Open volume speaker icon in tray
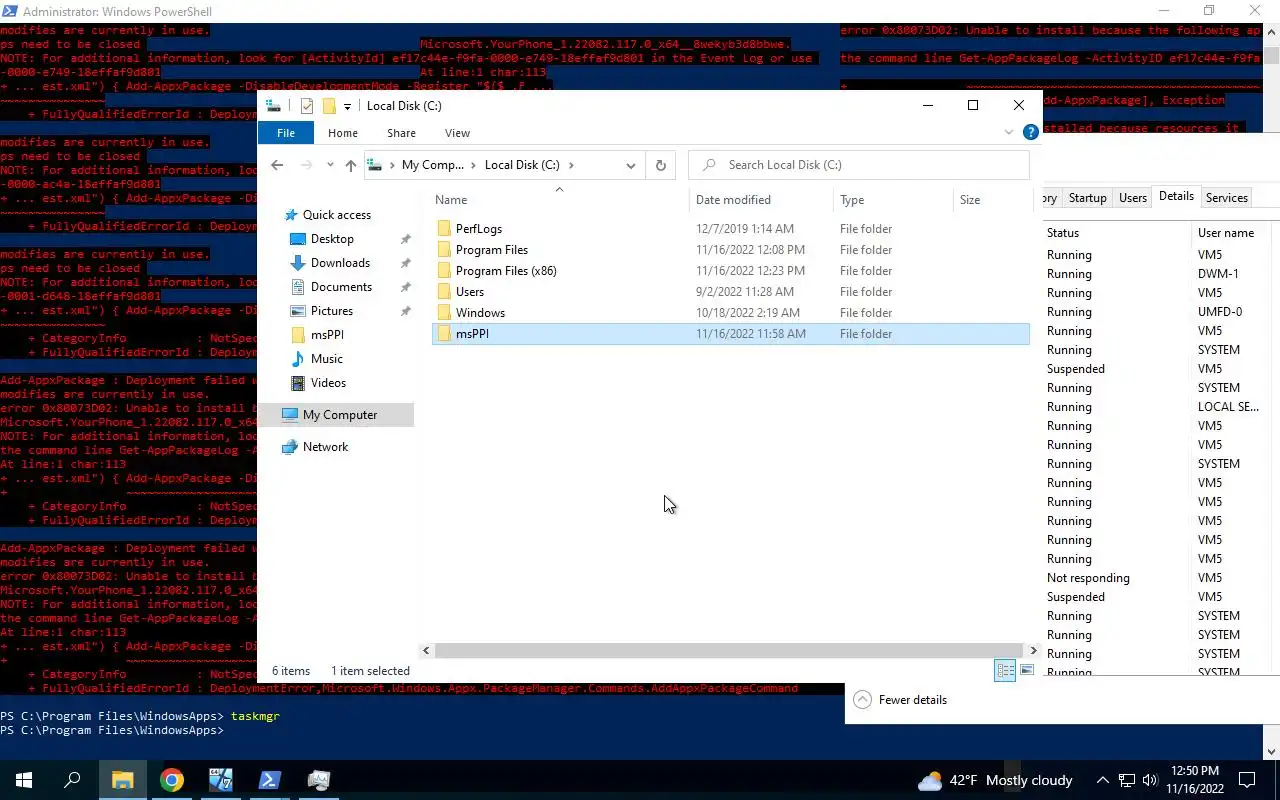The image size is (1280, 800). [x=1149, y=780]
